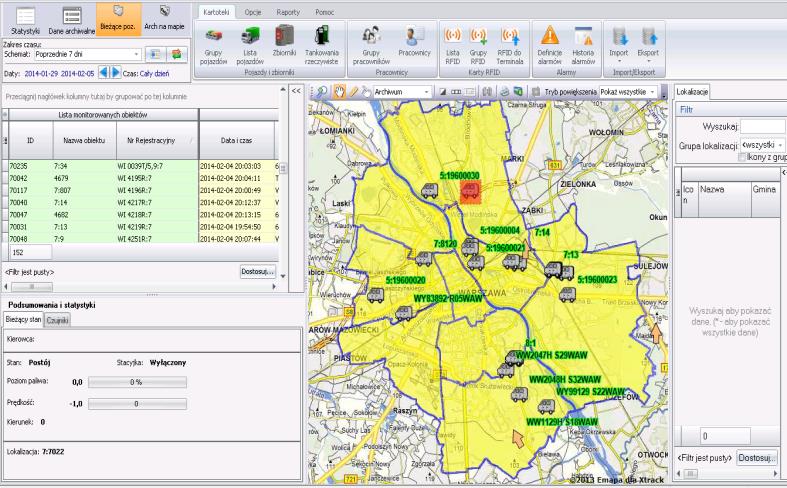The width and height of the screenshot is (787, 488).
Task: Open Grupy pracowników
Action: point(371,46)
